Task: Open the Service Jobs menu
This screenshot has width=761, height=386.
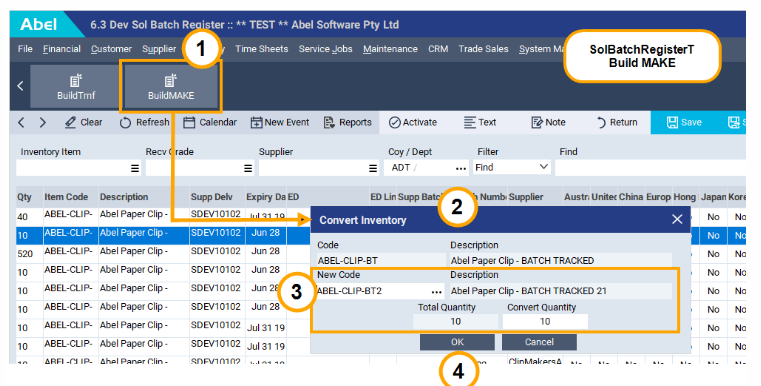Action: tap(325, 49)
